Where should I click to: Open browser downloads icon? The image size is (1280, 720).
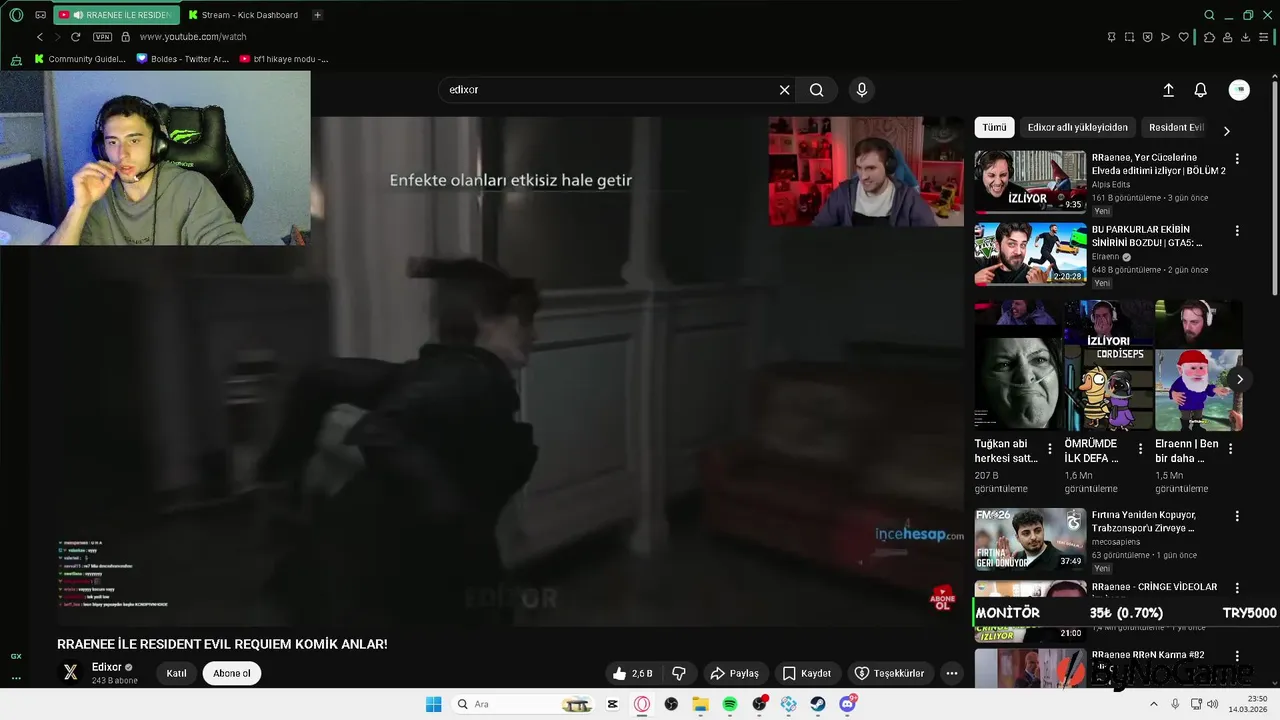tap(1245, 37)
